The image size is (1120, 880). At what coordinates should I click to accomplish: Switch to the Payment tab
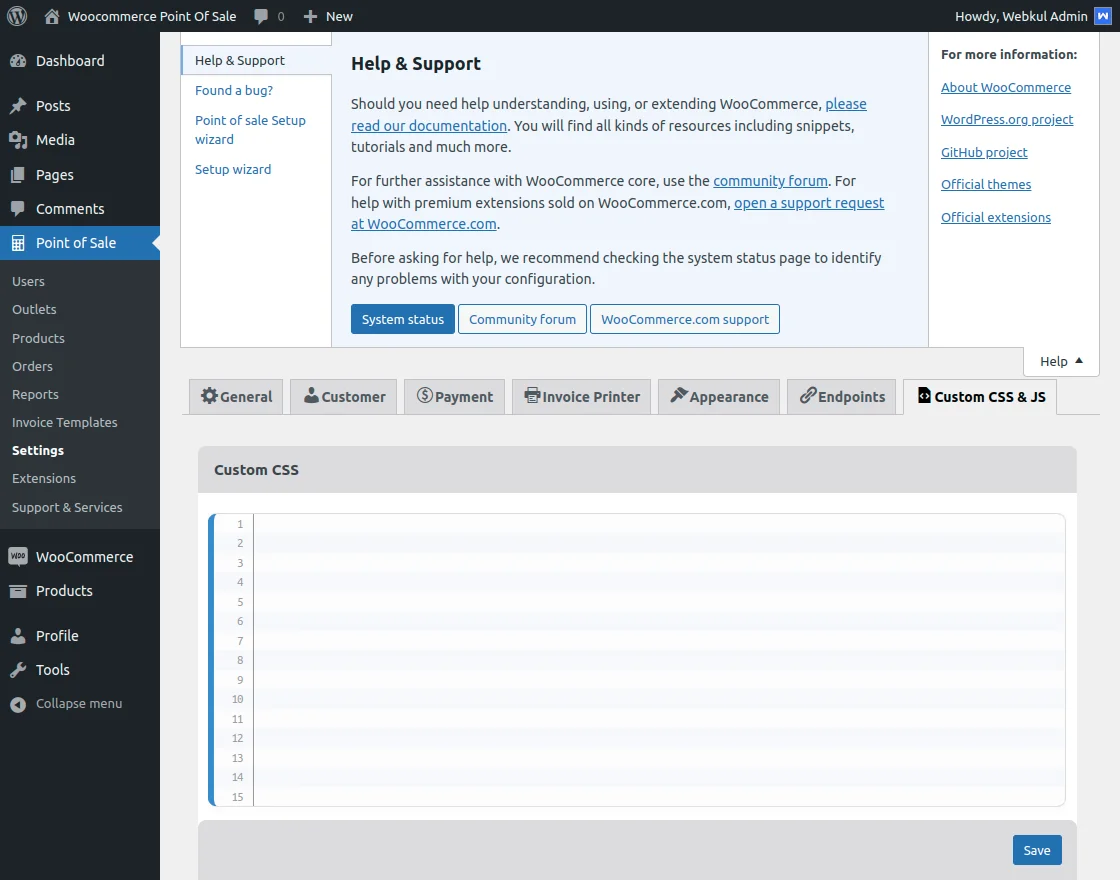[x=454, y=397]
